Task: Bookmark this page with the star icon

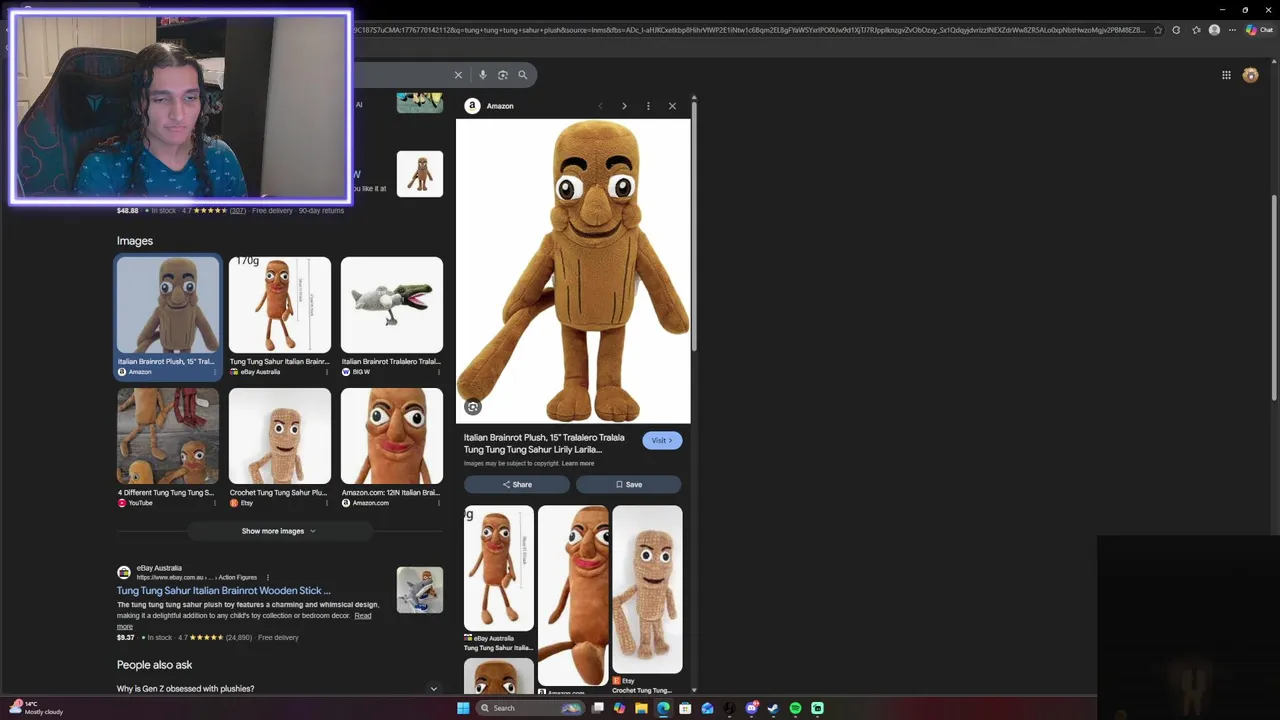Action: pos(1158,30)
